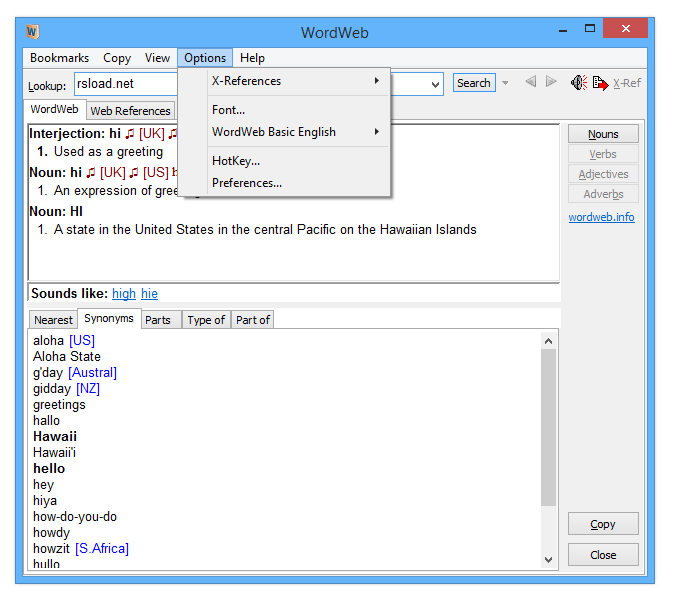Select the Synonyms tab

click(x=109, y=318)
